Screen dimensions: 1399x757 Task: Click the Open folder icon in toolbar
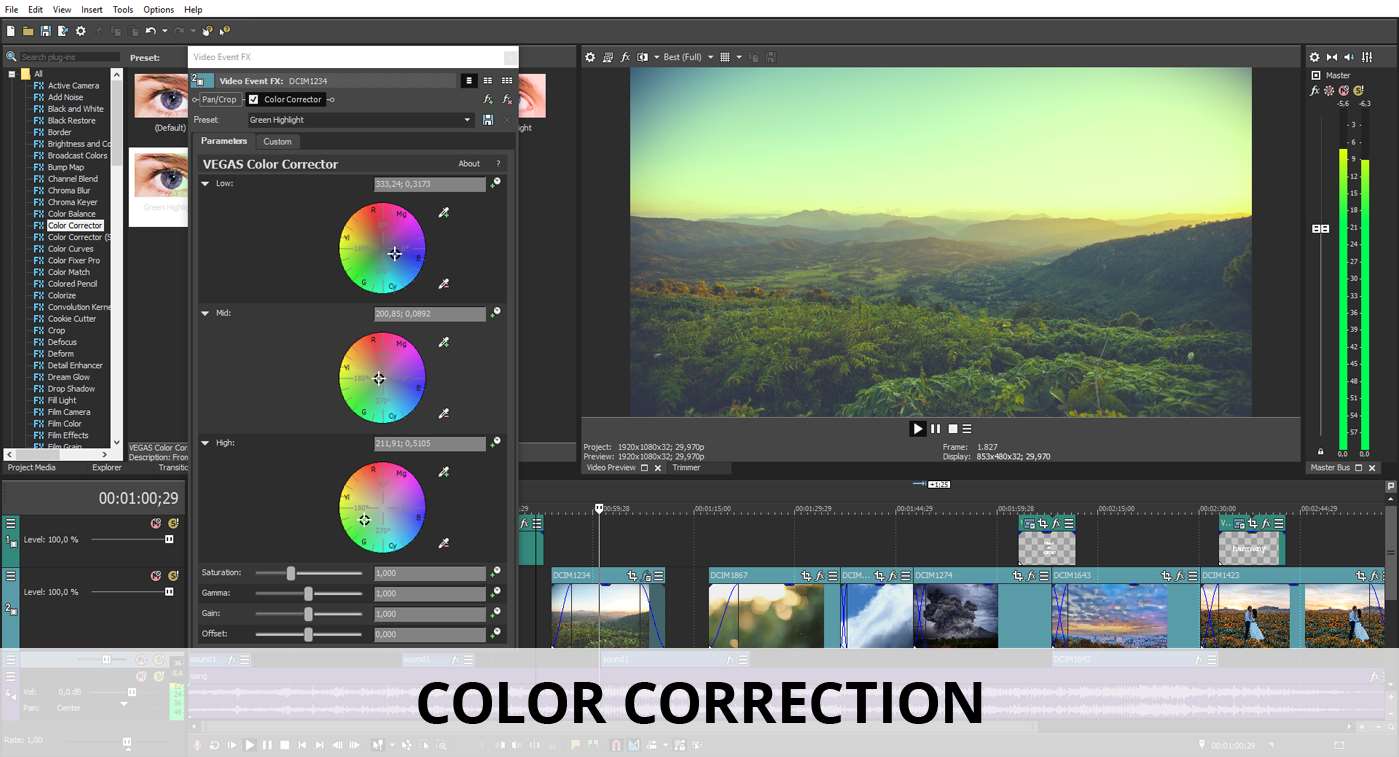coord(28,31)
